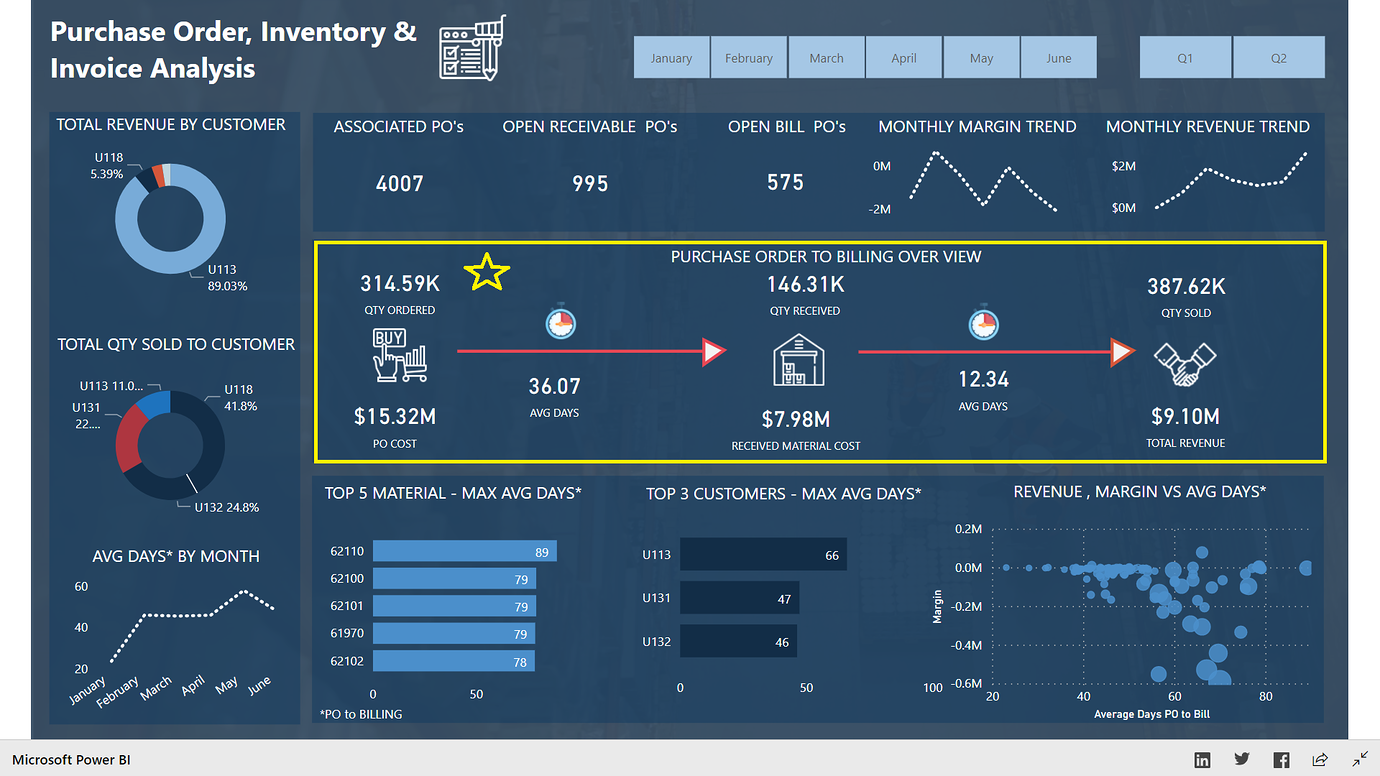Enable the Q1 quarter filter
This screenshot has height=776, width=1380.
(1185, 57)
